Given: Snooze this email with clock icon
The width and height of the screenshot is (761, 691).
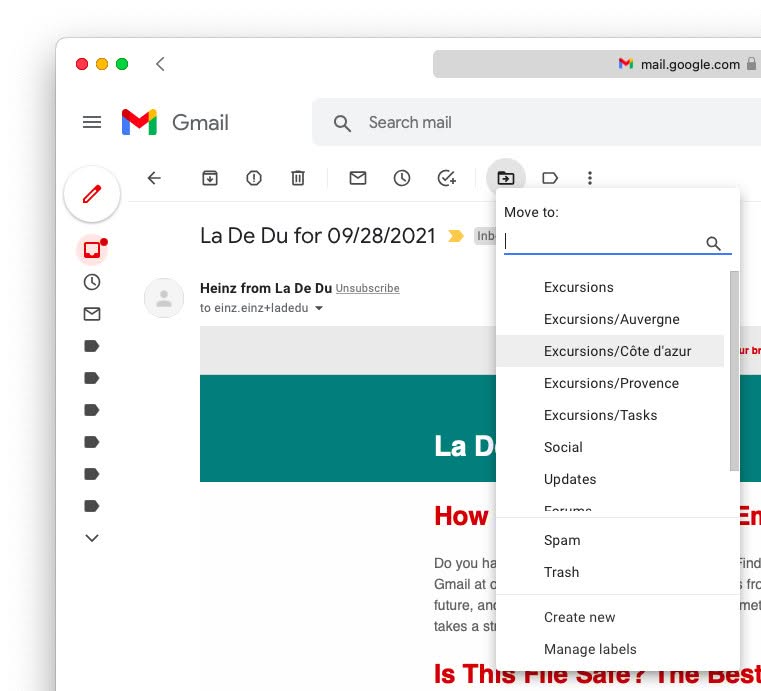Looking at the screenshot, I should point(402,178).
